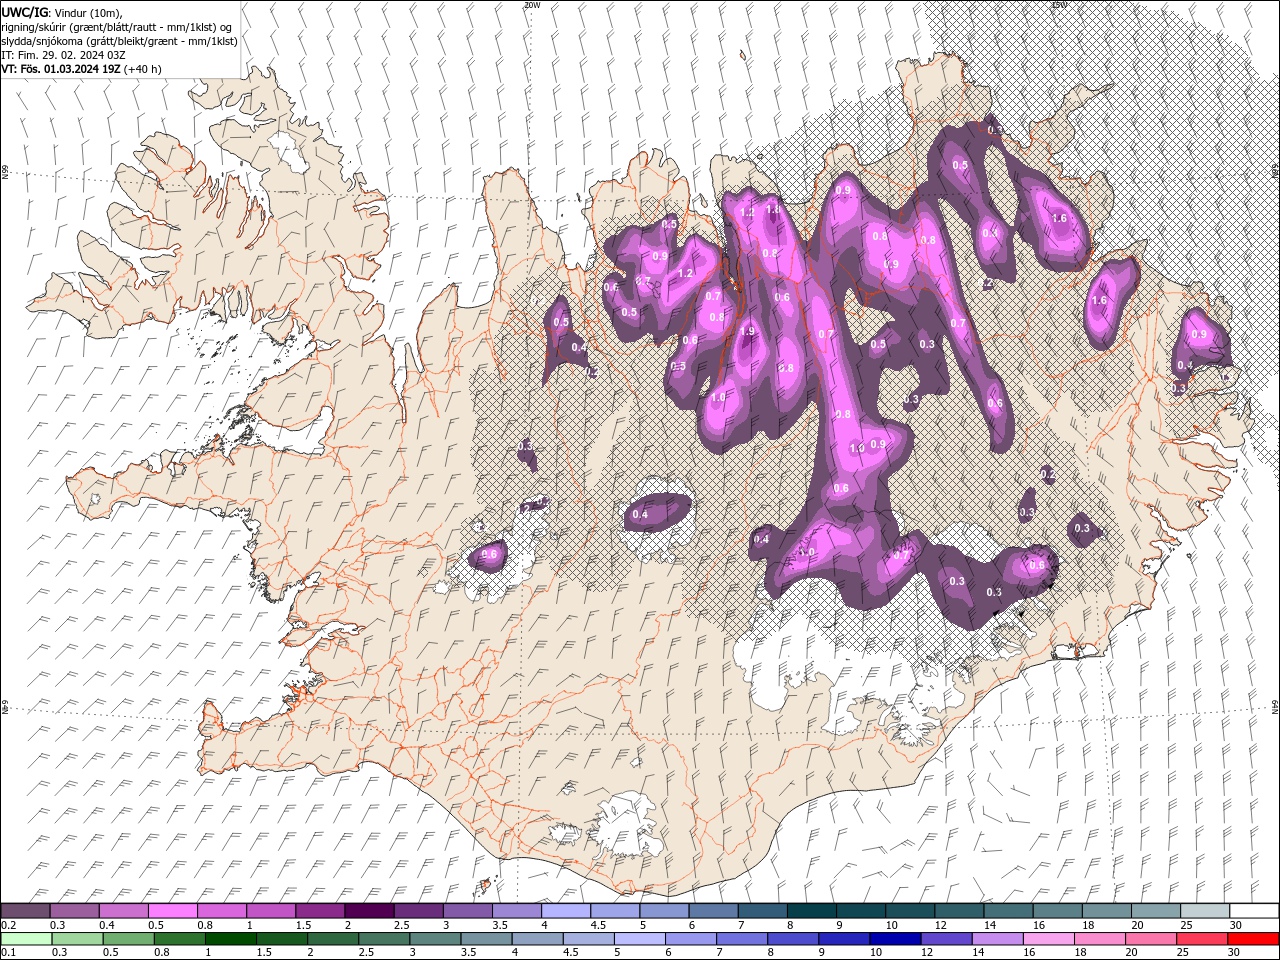The image size is (1280, 960).
Task: Click the 'slydda/snjókoma (grátt/bleikt/grænt' description line
Action: [120, 41]
